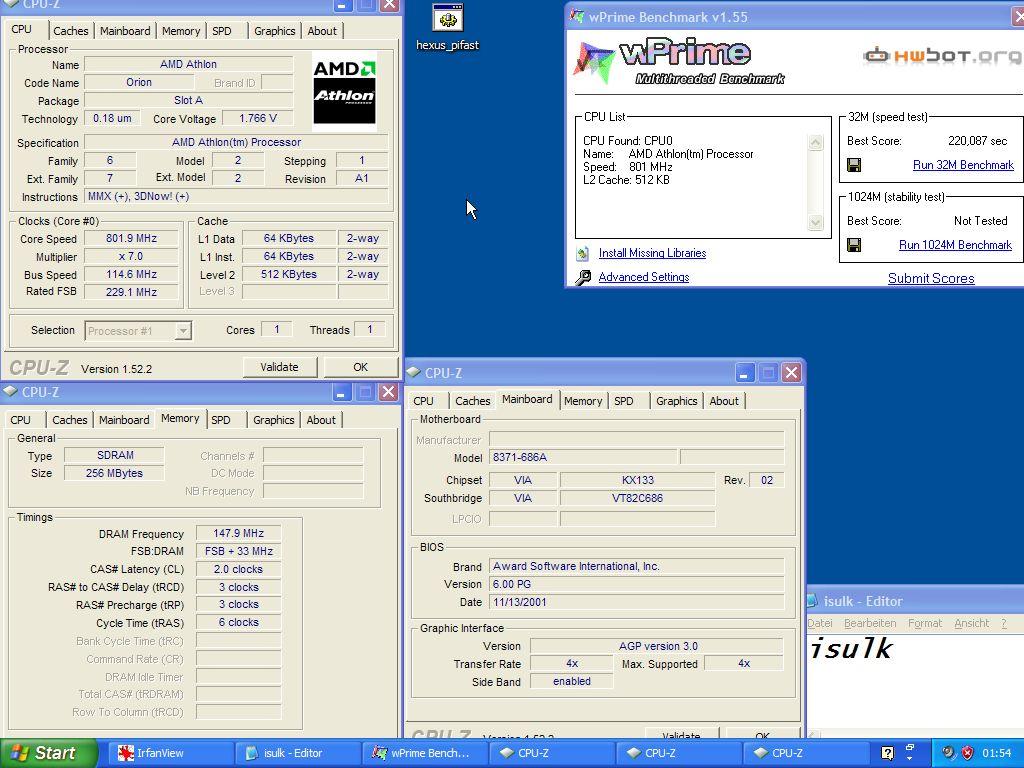Open the Format menu in Editor
Viewport: 1024px width, 768px height.
(925, 623)
